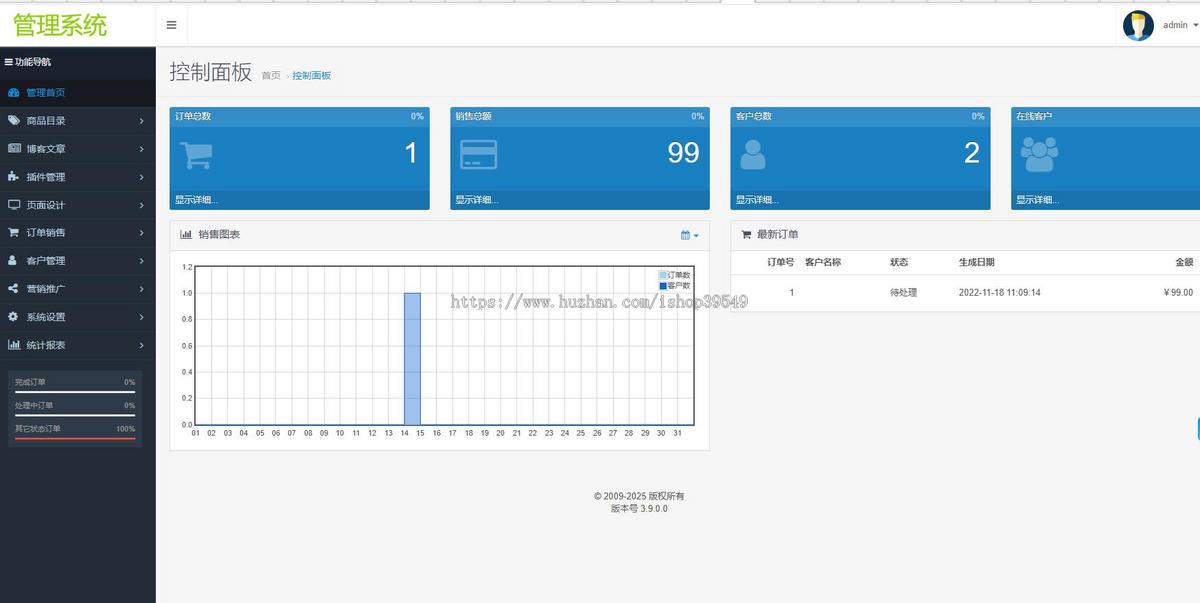The image size is (1200, 603).
Task: Click bar chart icon next to 销售图表
Action: pyautogui.click(x=186, y=235)
